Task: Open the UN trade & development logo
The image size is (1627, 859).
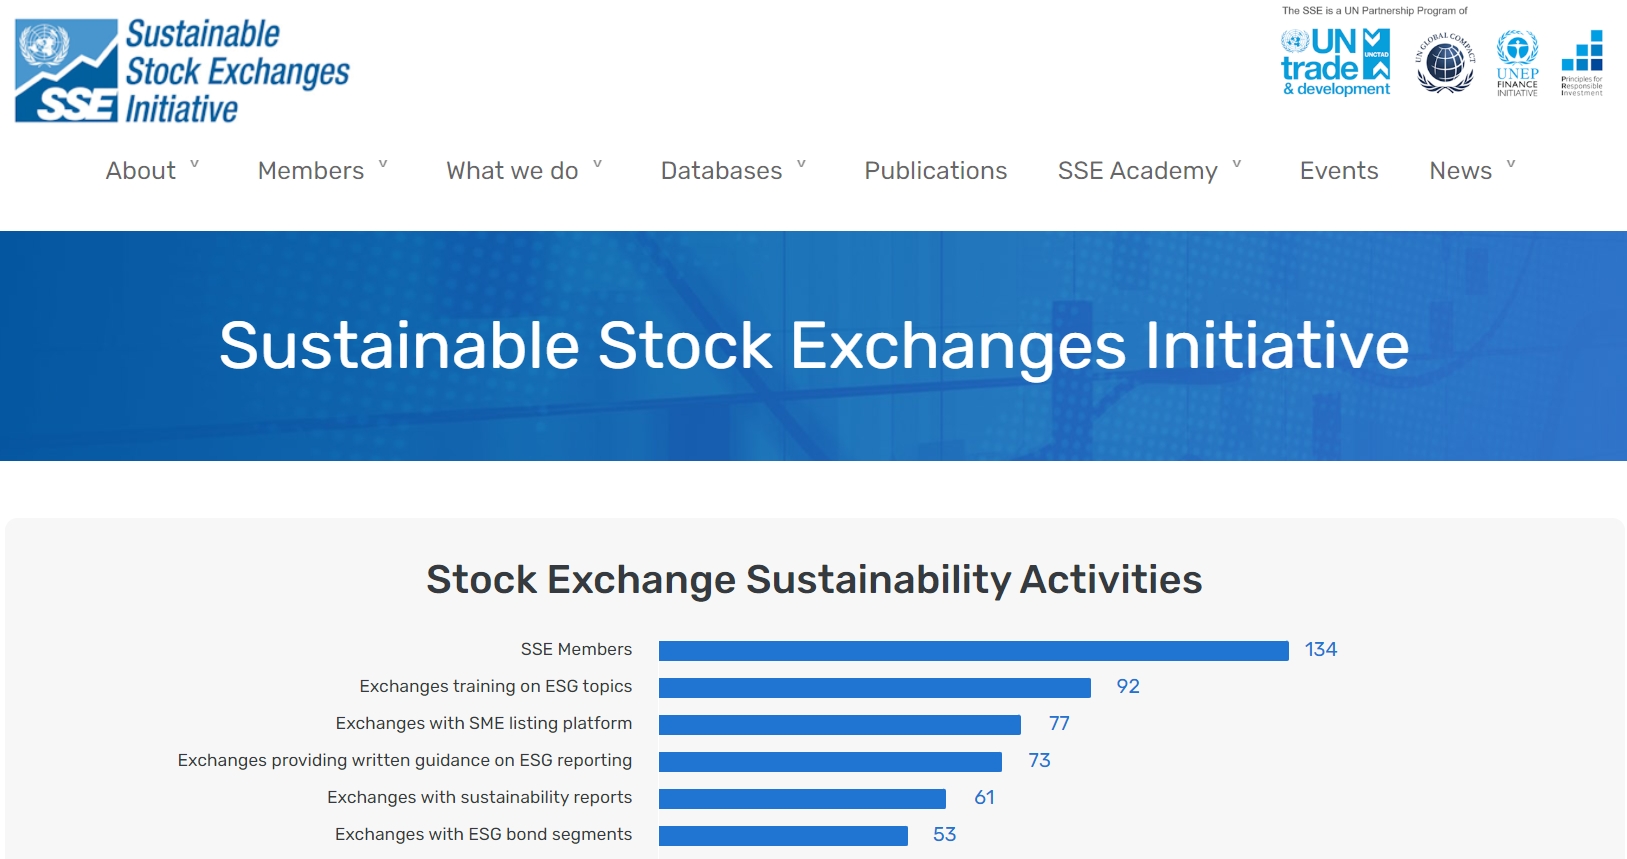Action: pos(1336,62)
